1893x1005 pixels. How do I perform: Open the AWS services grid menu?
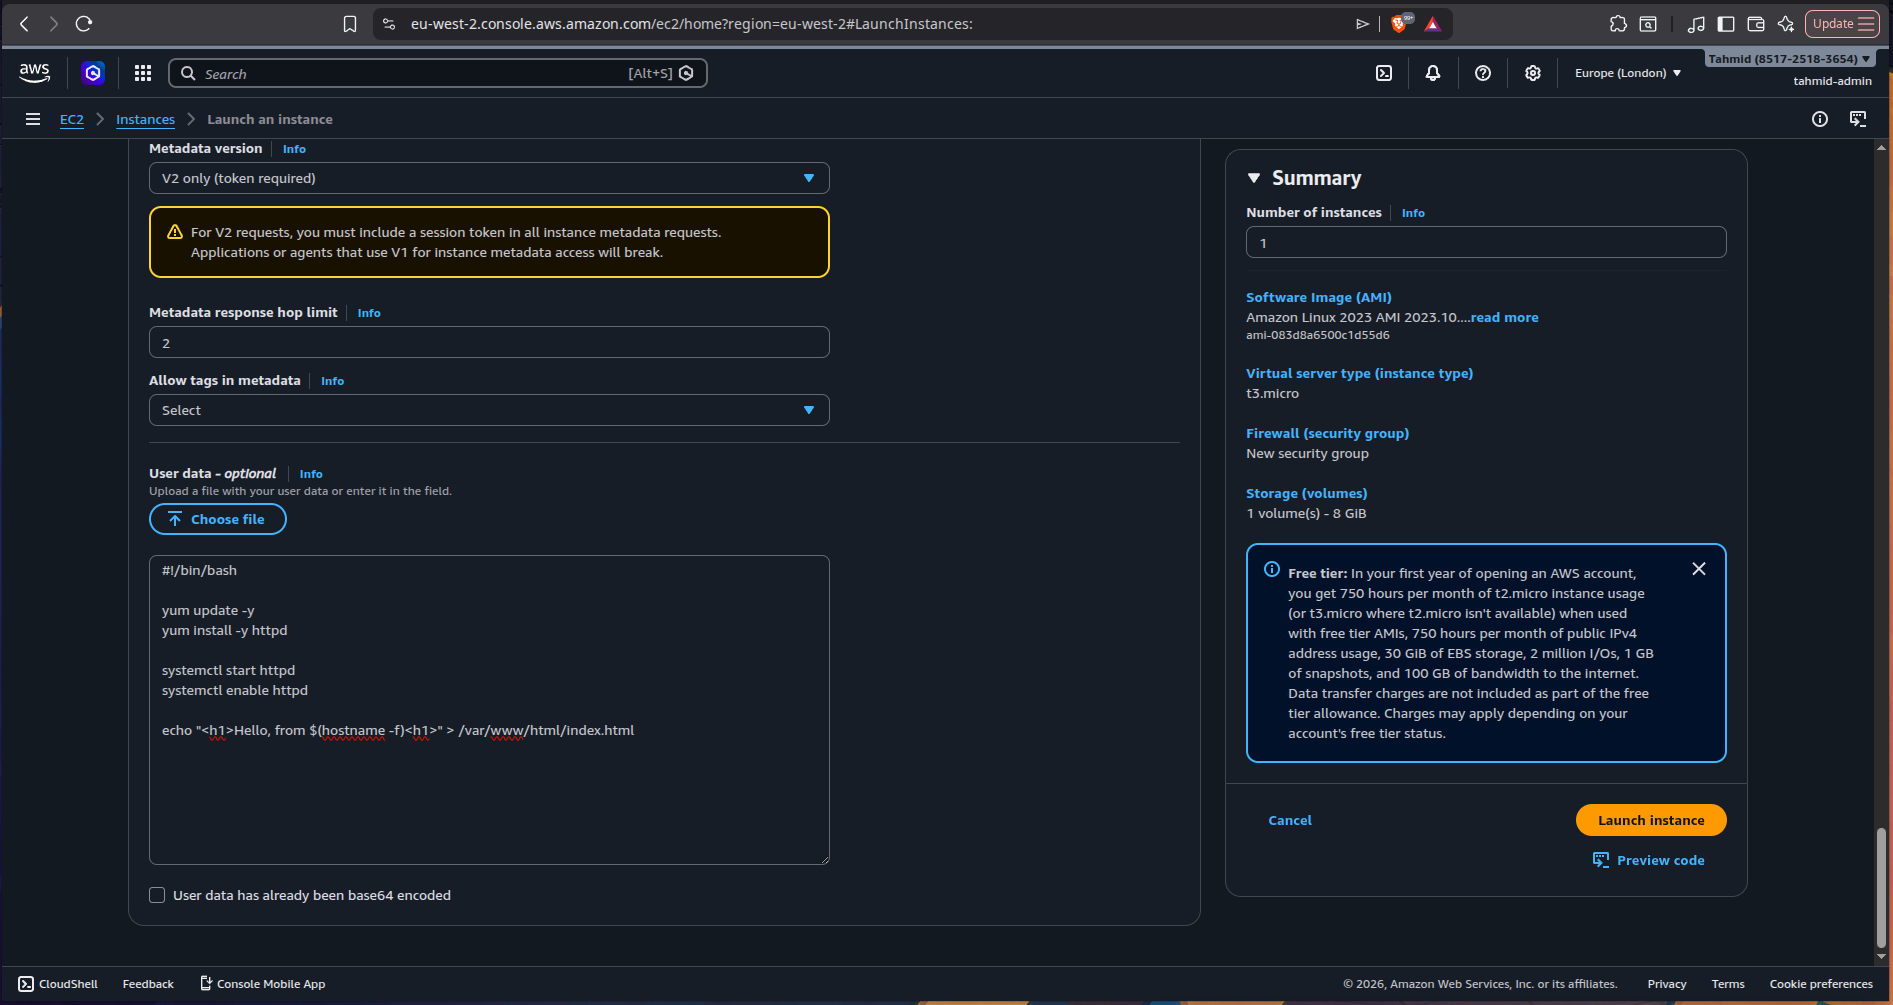coord(143,73)
